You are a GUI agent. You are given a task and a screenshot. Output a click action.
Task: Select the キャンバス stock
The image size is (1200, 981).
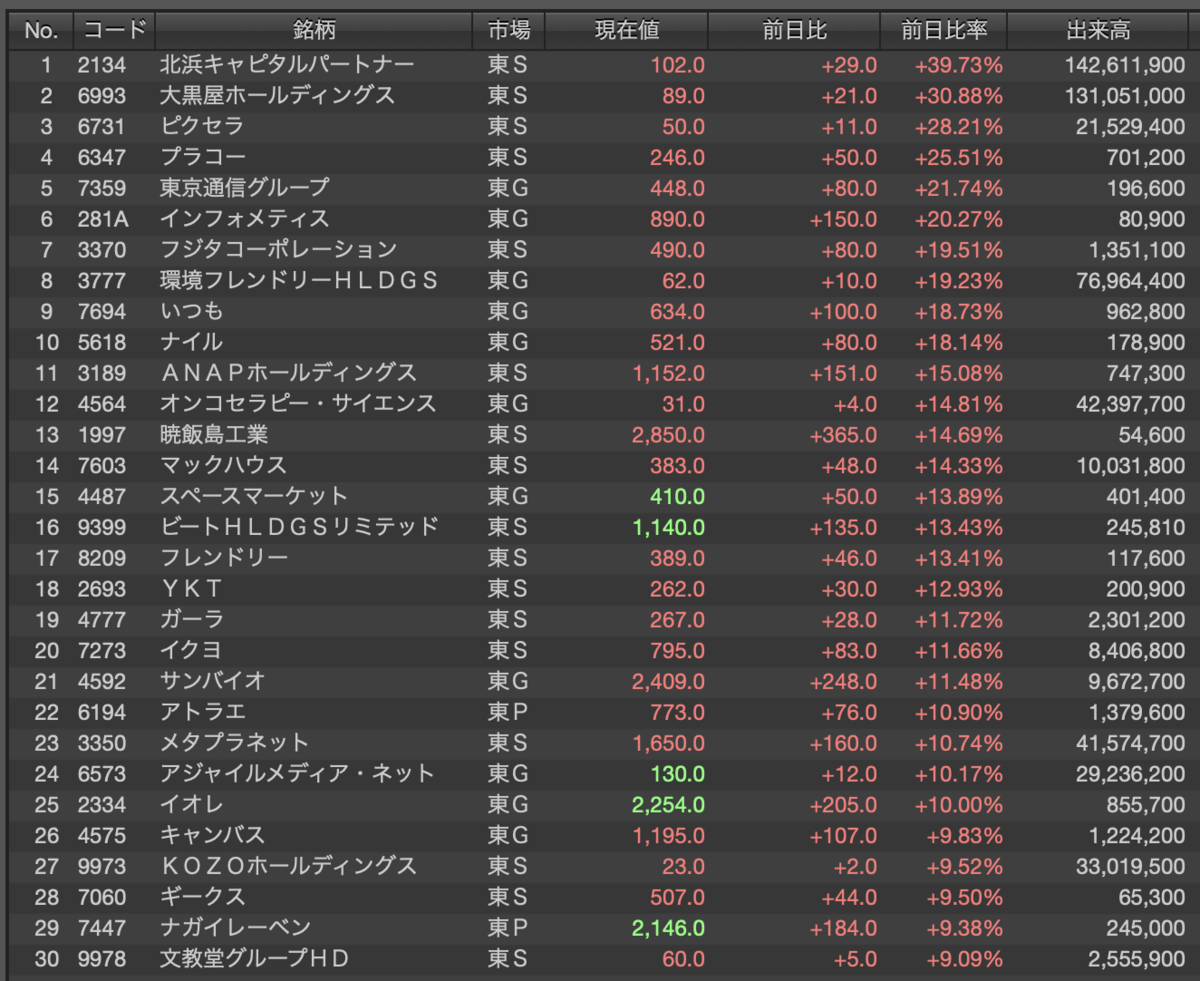213,835
